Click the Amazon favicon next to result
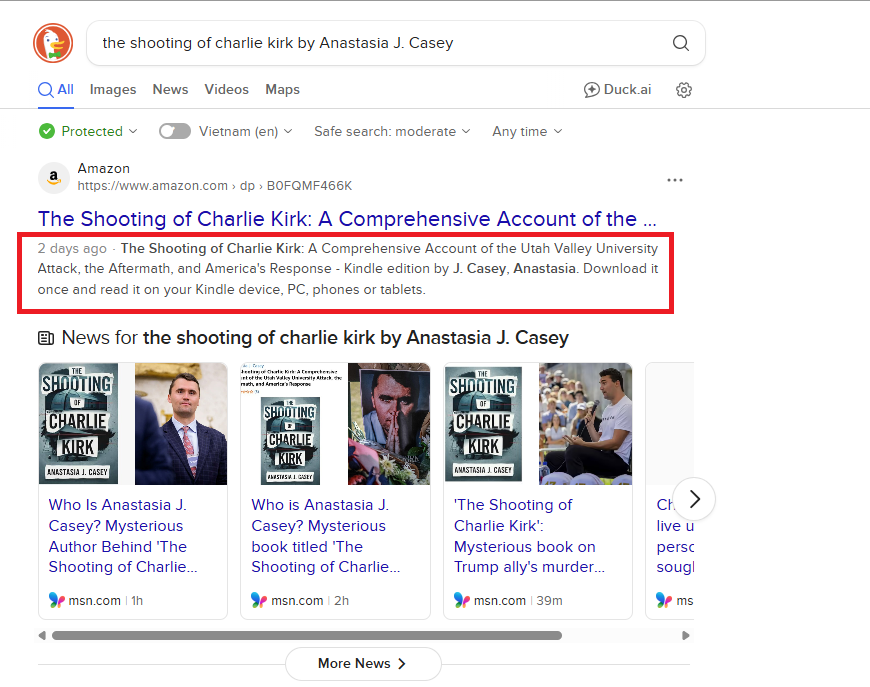This screenshot has height=687, width=870. (x=53, y=178)
